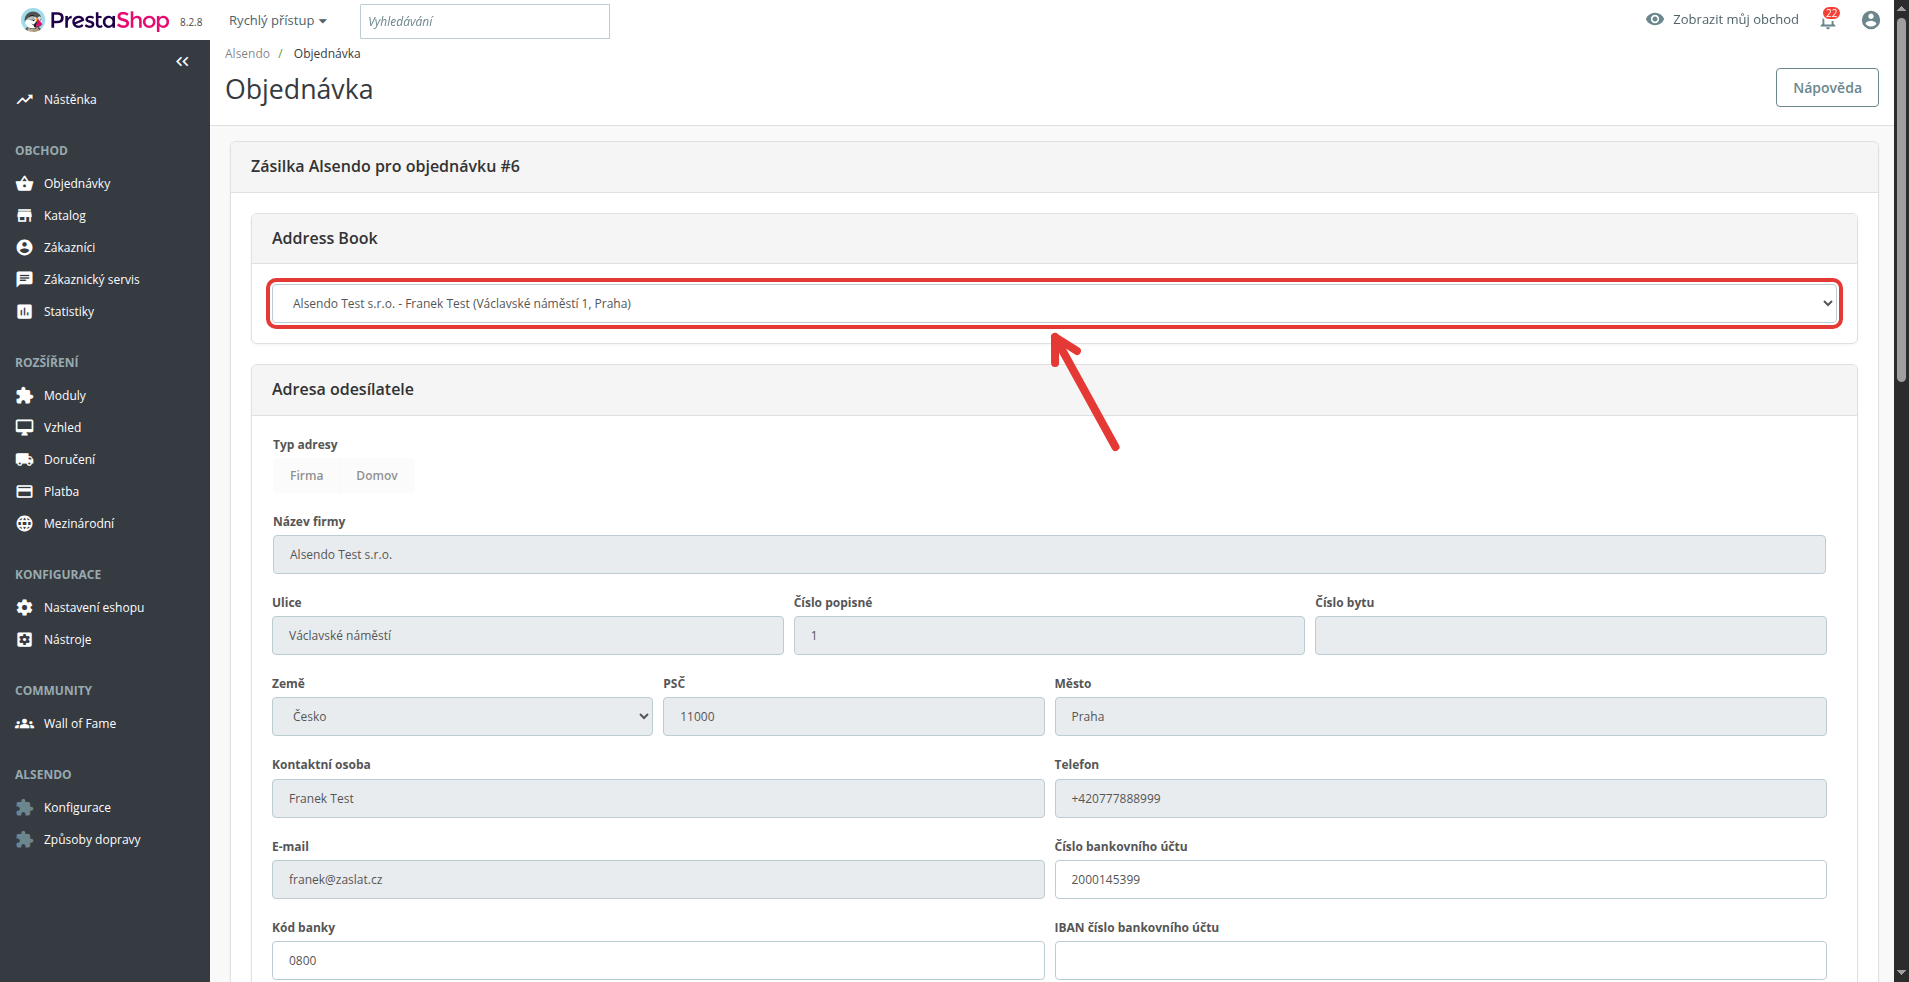Click the Wall of Fame people icon

(25, 724)
